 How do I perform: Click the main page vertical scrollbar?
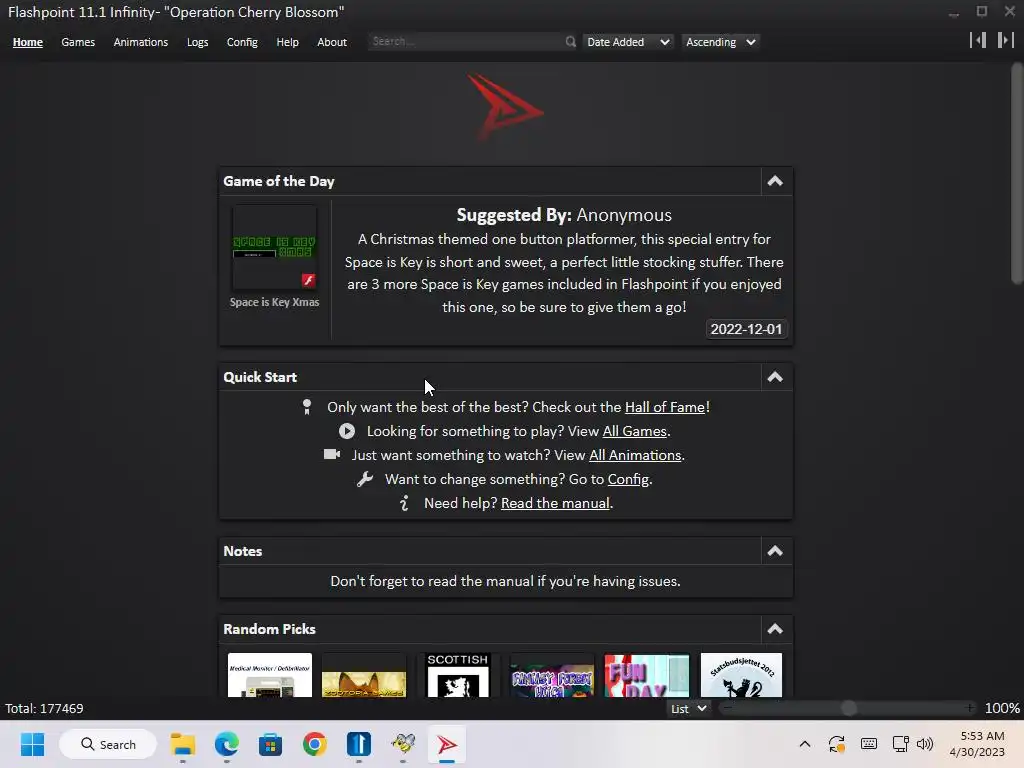click(1017, 173)
